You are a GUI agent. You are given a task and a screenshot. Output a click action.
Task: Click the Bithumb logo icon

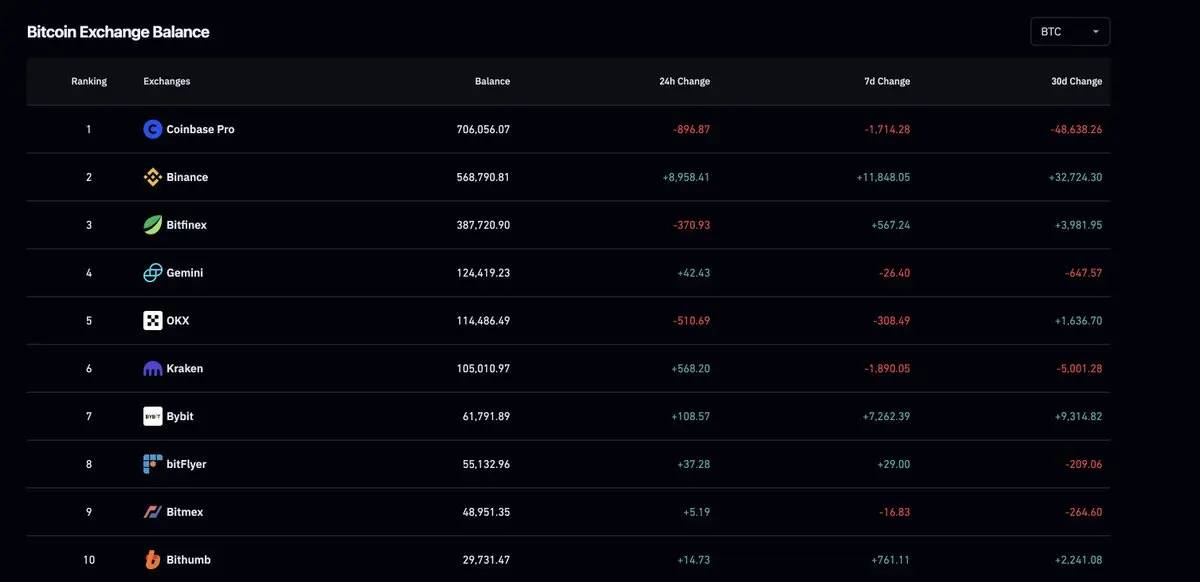click(152, 560)
